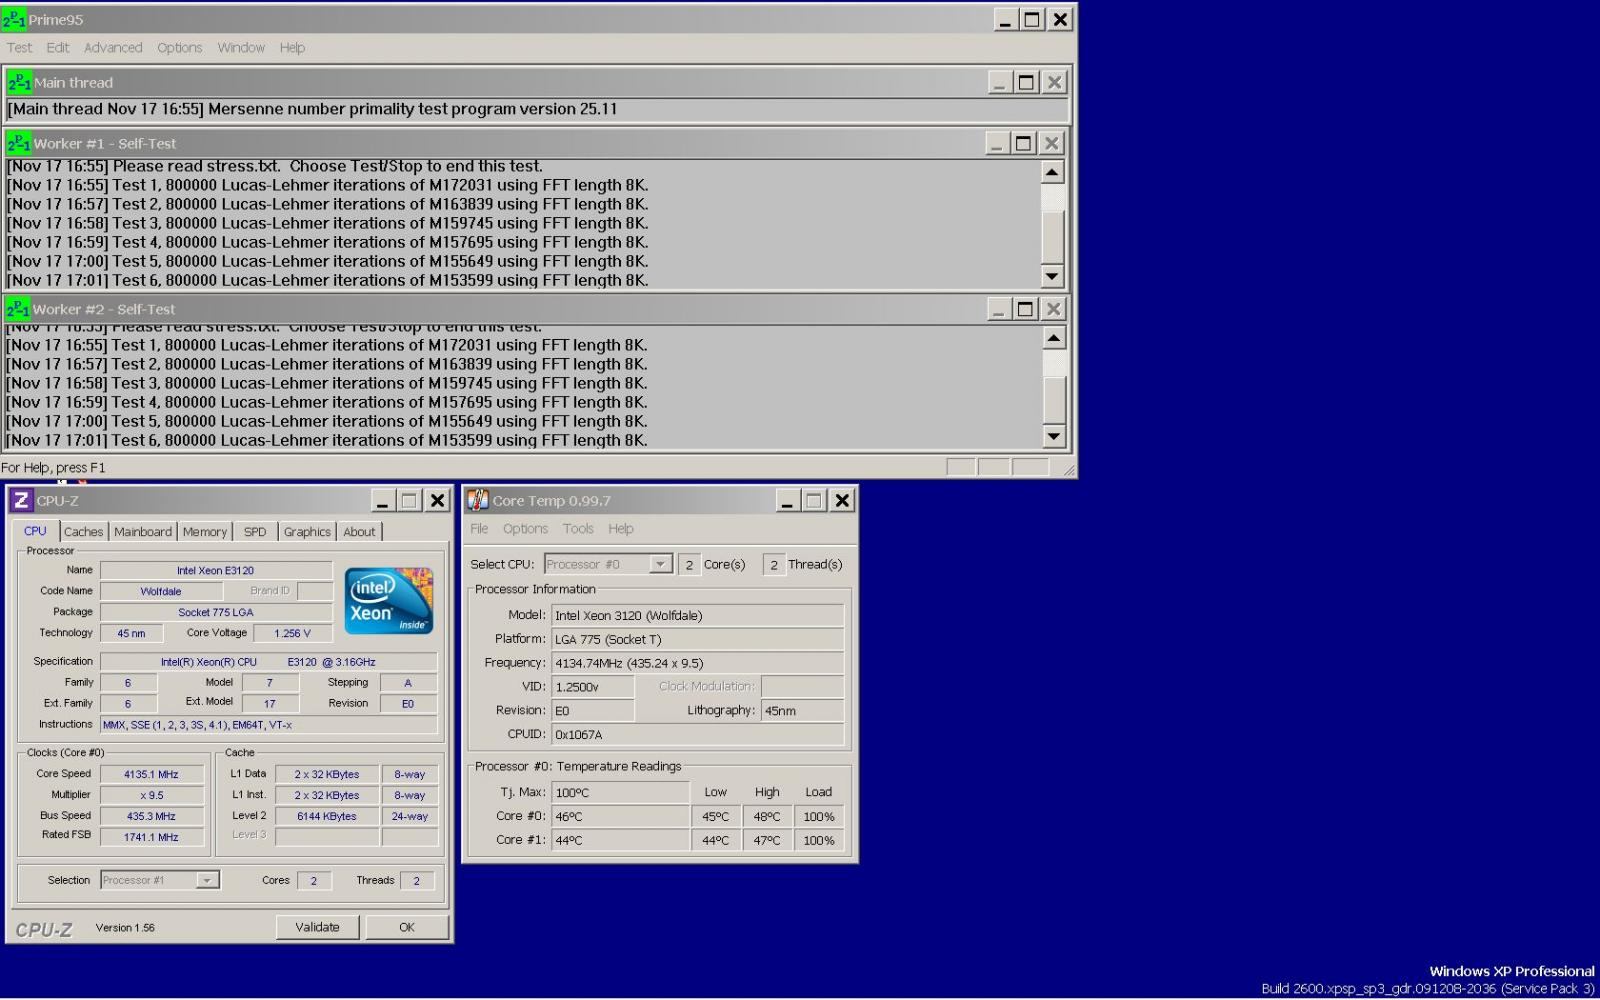Viewport: 1600px width, 1000px height.
Task: Click the Prime95 title bar icon
Action: (x=14, y=19)
